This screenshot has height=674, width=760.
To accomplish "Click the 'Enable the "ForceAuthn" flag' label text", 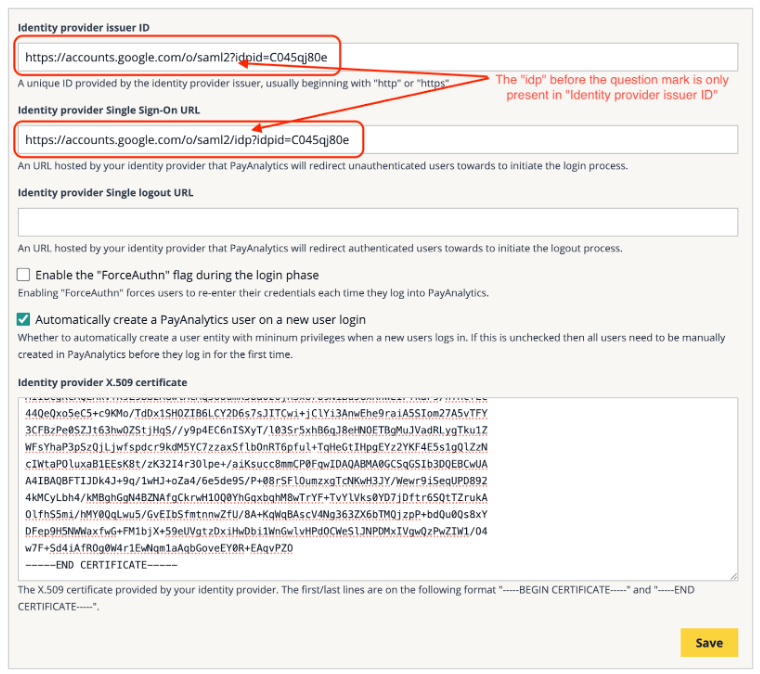I will coord(177,275).
